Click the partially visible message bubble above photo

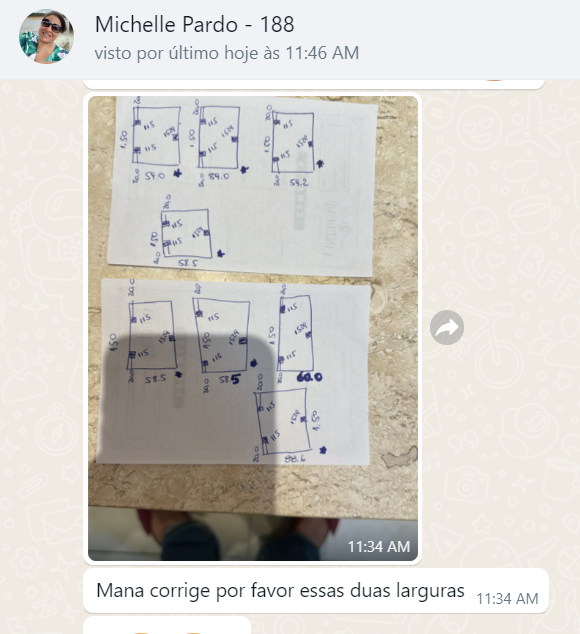[313, 84]
